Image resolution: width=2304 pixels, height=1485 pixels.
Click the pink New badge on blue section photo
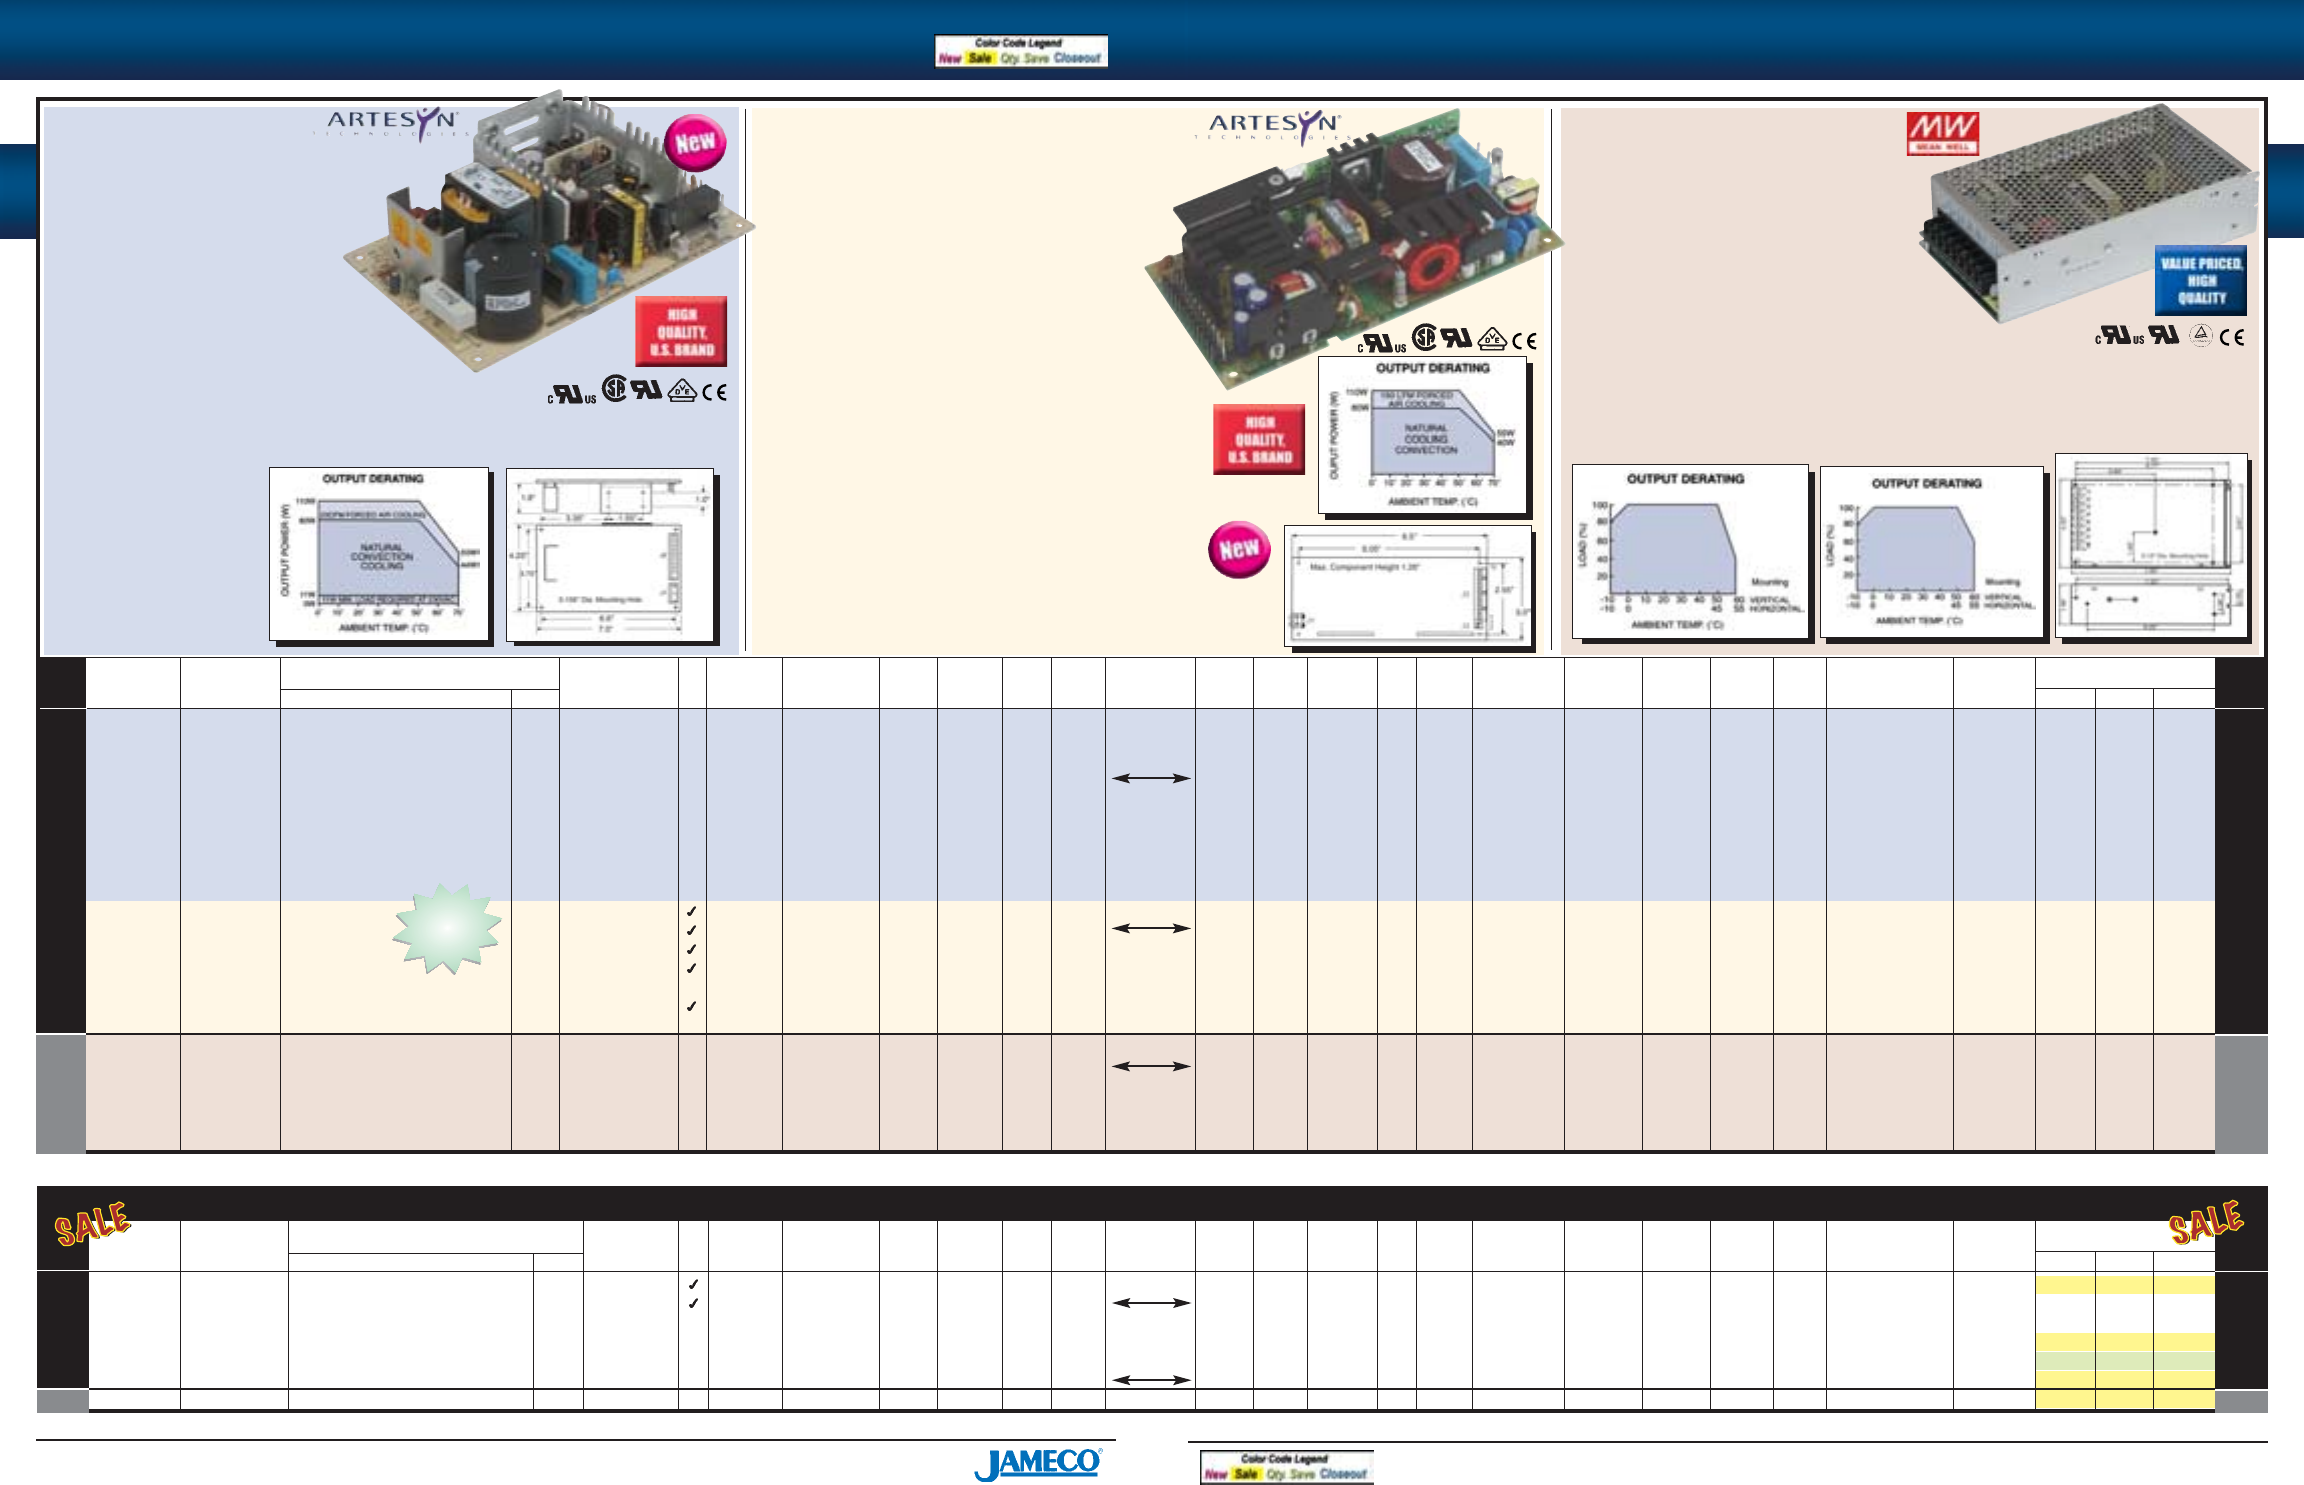(695, 142)
